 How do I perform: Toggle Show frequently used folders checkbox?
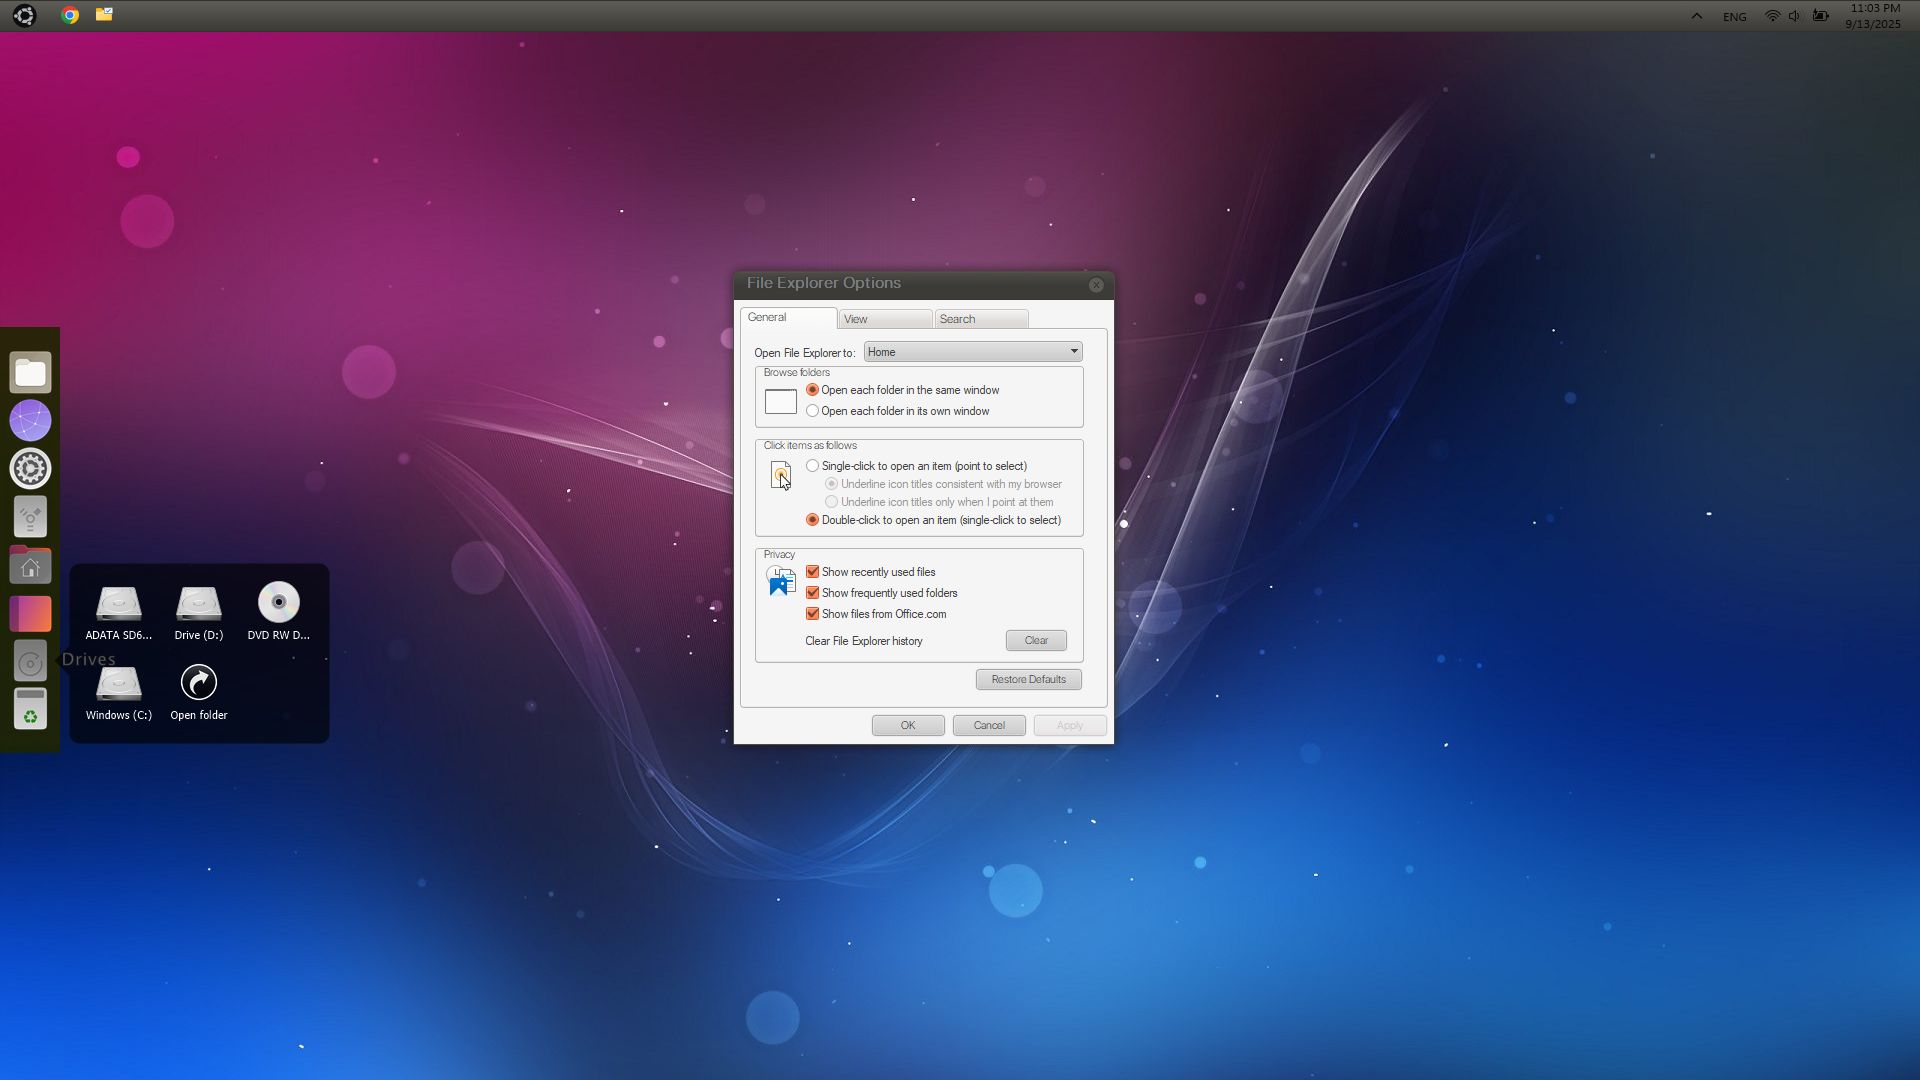pos(812,593)
